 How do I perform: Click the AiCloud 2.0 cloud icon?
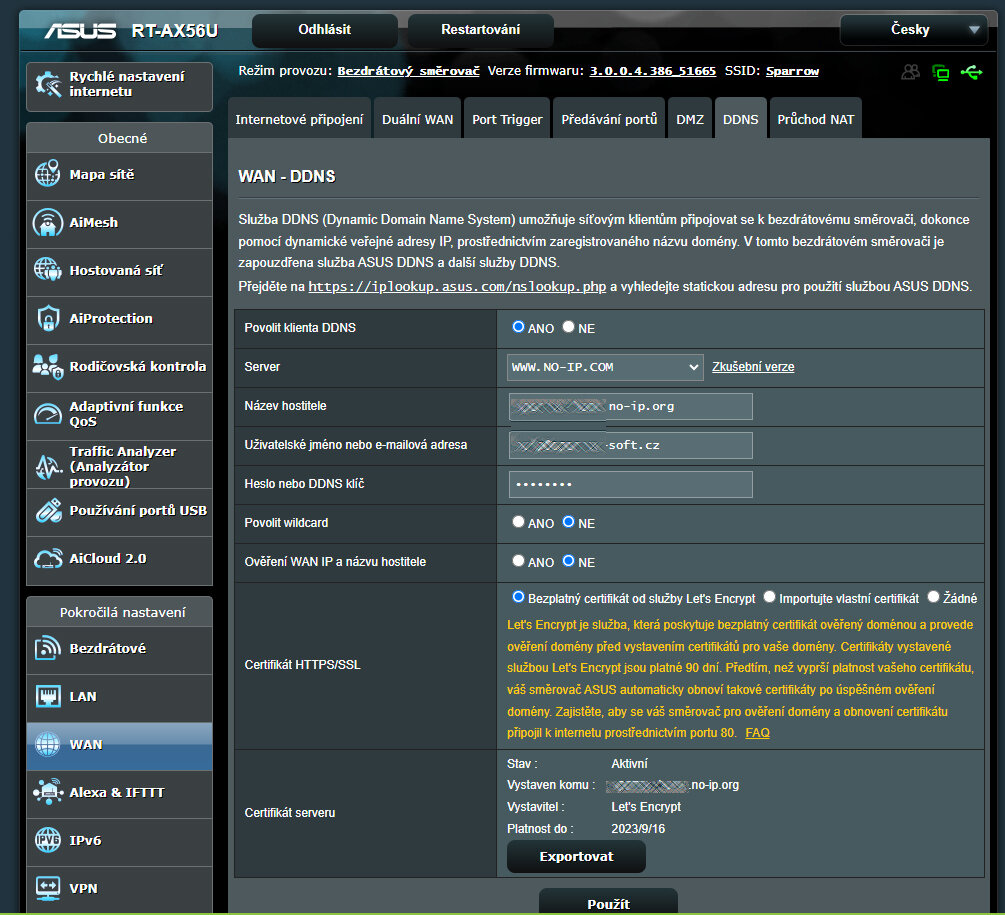48,559
